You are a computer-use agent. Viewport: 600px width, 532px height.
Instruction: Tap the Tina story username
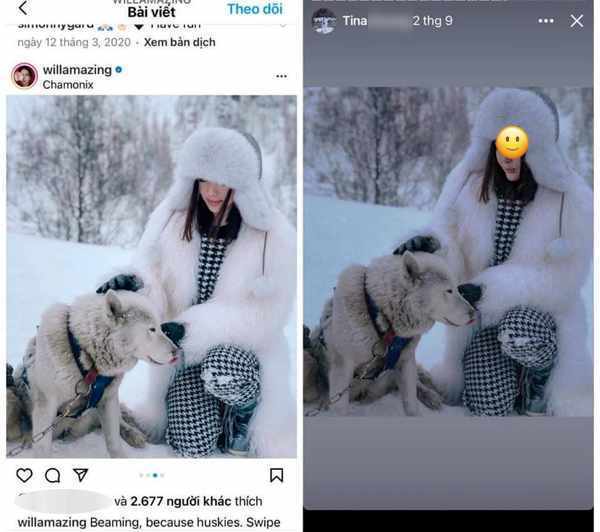pos(355,21)
